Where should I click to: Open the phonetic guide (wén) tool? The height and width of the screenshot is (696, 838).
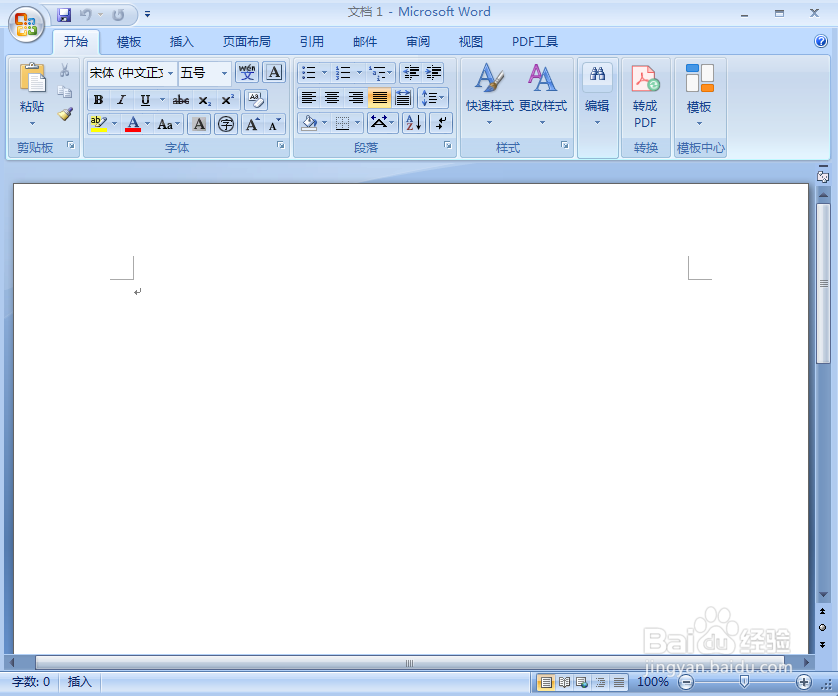(247, 72)
